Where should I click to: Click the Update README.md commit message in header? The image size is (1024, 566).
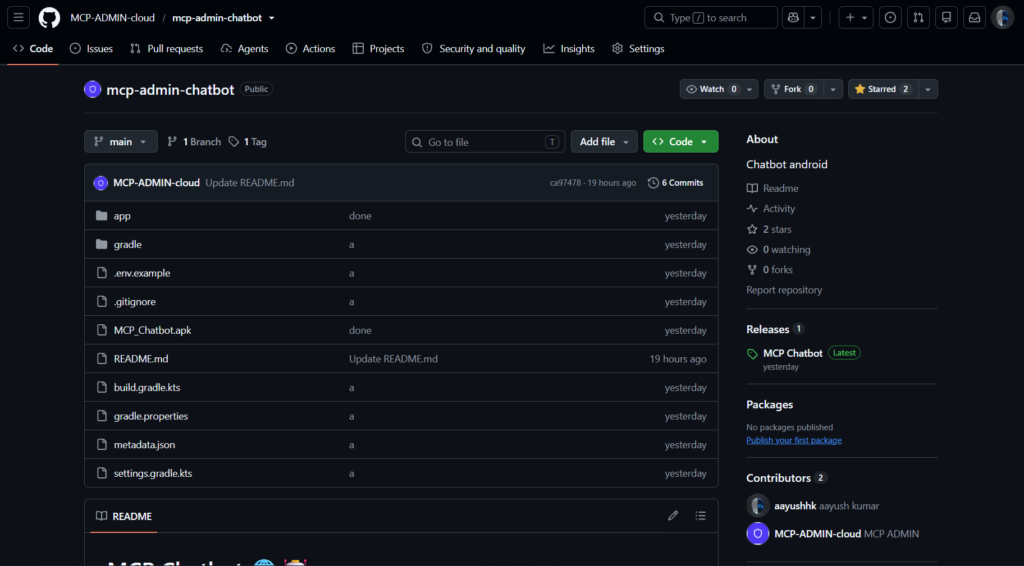pyautogui.click(x=249, y=183)
